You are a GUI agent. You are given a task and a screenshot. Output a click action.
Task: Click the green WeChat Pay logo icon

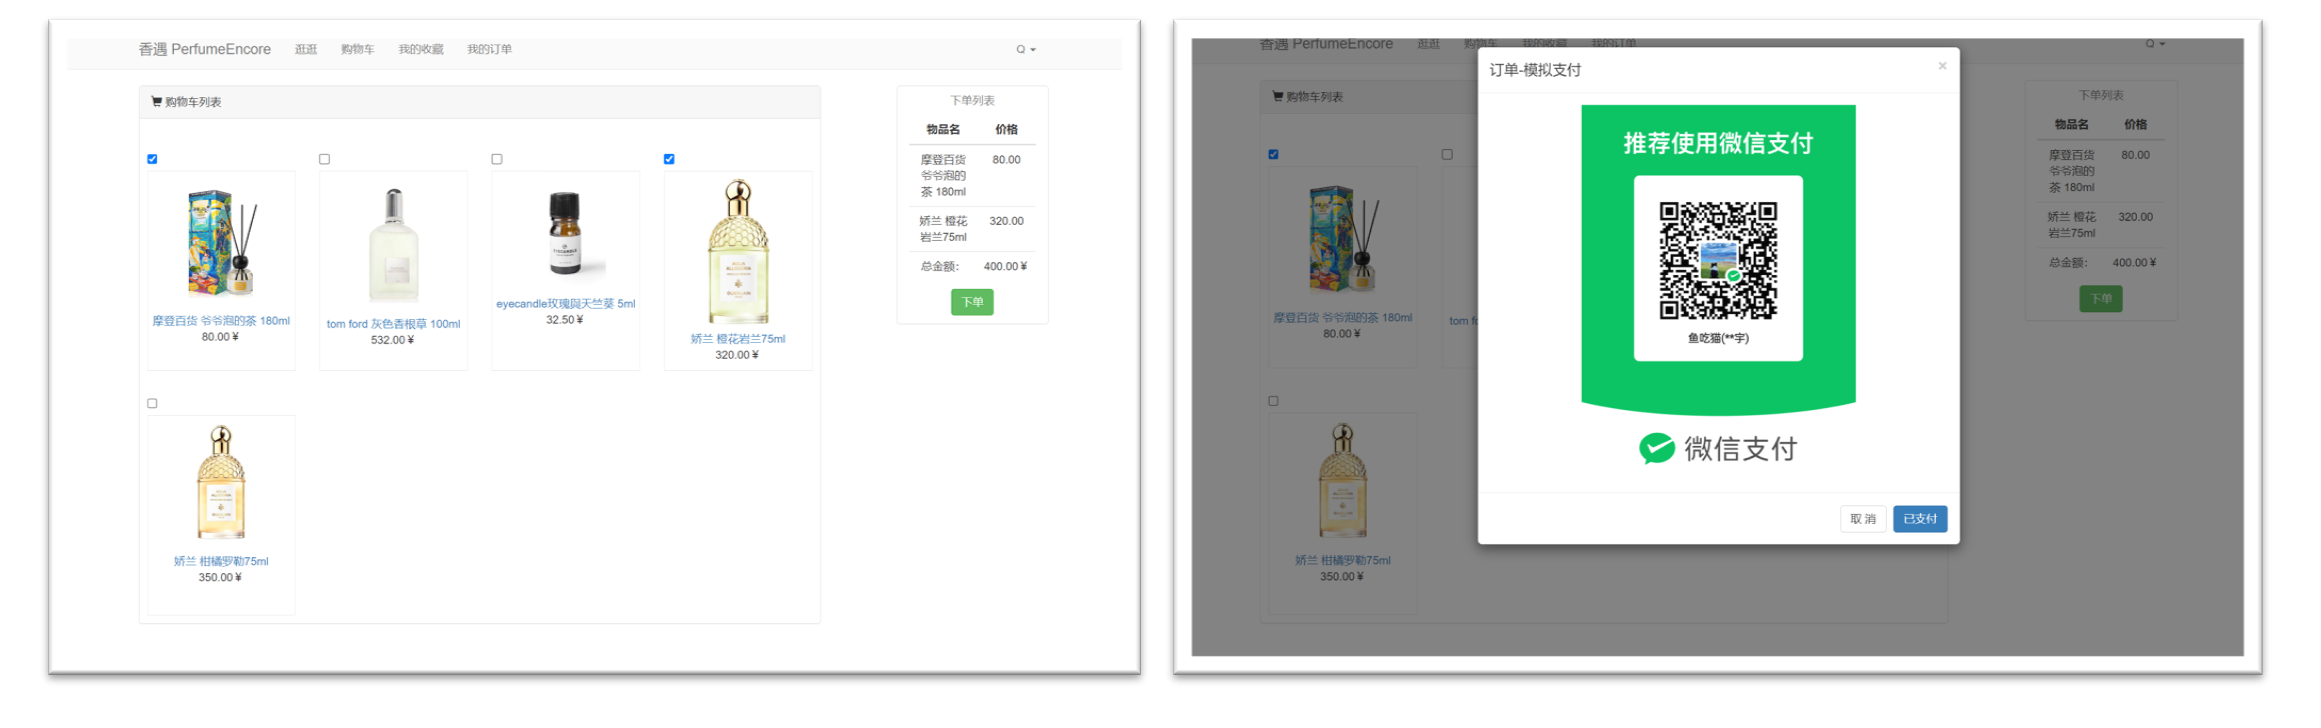(1657, 449)
